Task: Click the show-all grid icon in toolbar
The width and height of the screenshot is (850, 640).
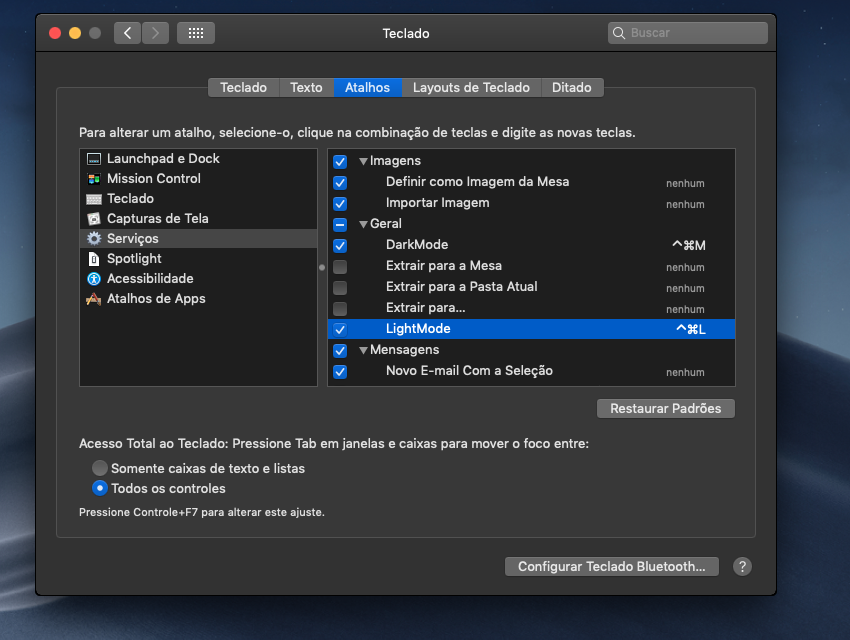Action: (x=196, y=33)
